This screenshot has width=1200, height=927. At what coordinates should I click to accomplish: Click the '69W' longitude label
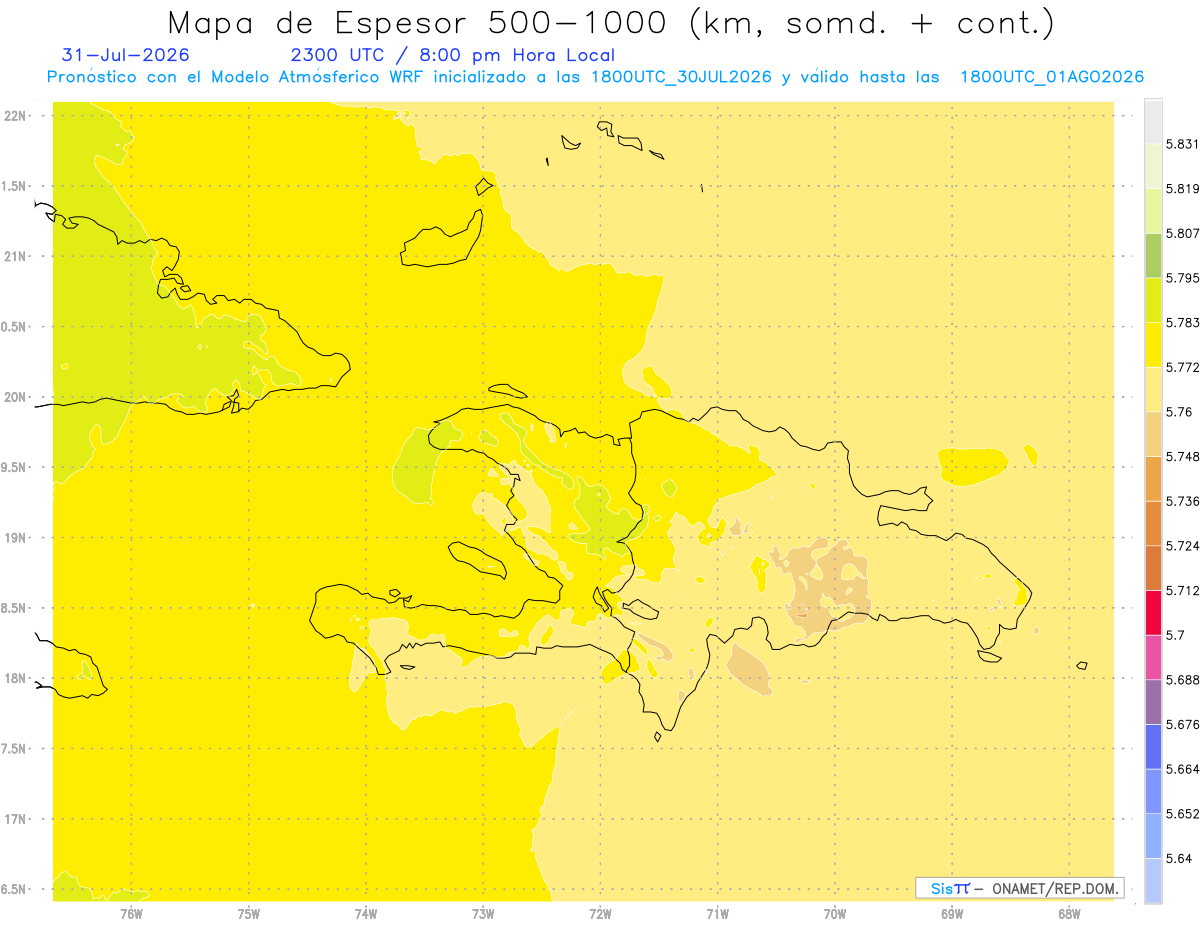951,914
